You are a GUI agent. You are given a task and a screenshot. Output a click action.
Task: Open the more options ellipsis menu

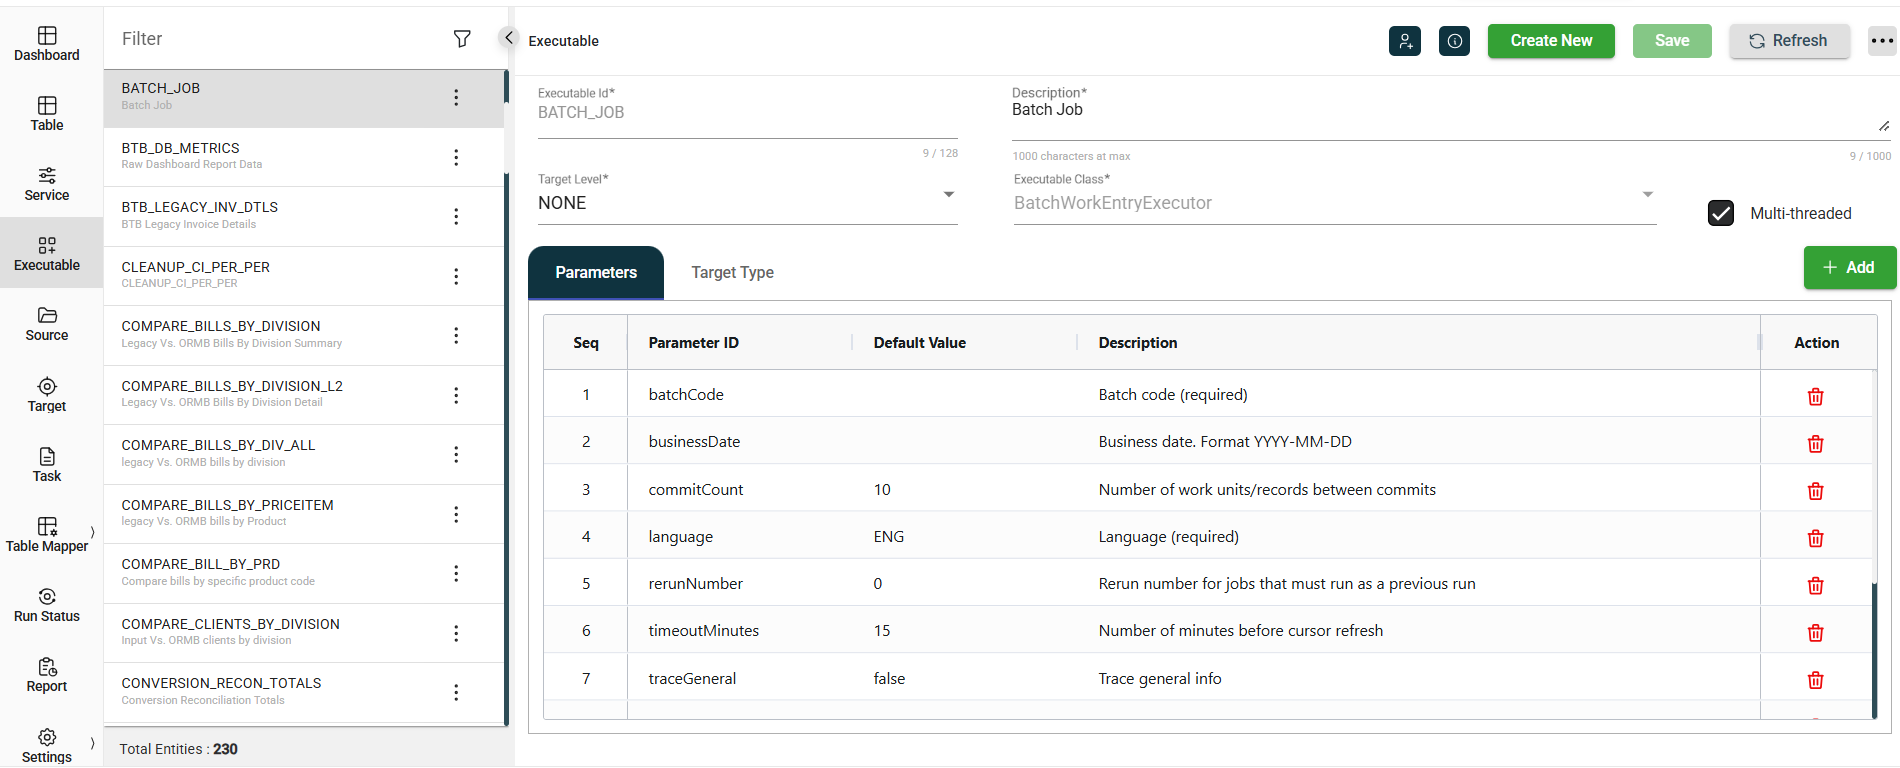[x=1881, y=41]
